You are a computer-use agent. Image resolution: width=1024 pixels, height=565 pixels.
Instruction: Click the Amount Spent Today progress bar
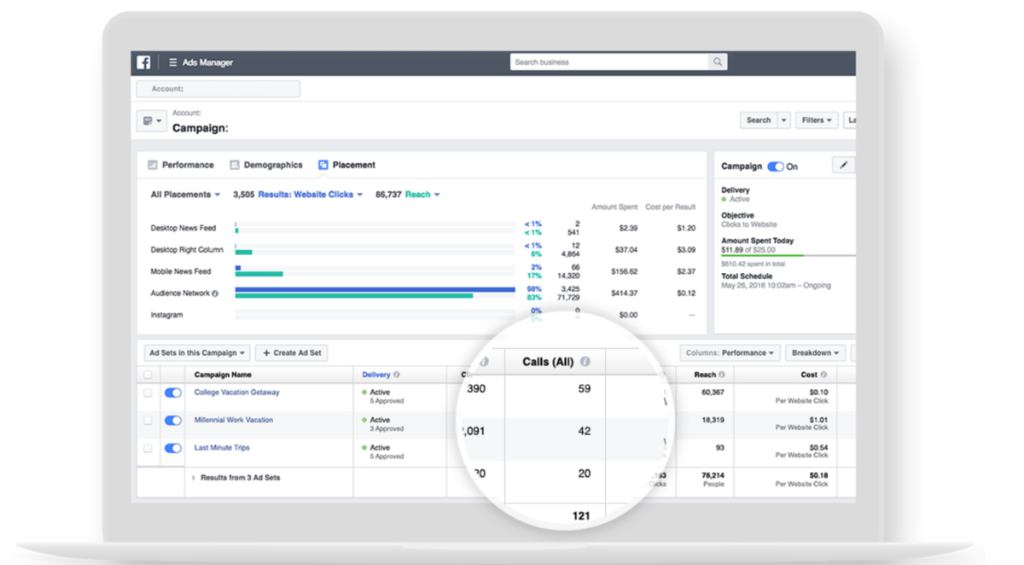click(788, 256)
